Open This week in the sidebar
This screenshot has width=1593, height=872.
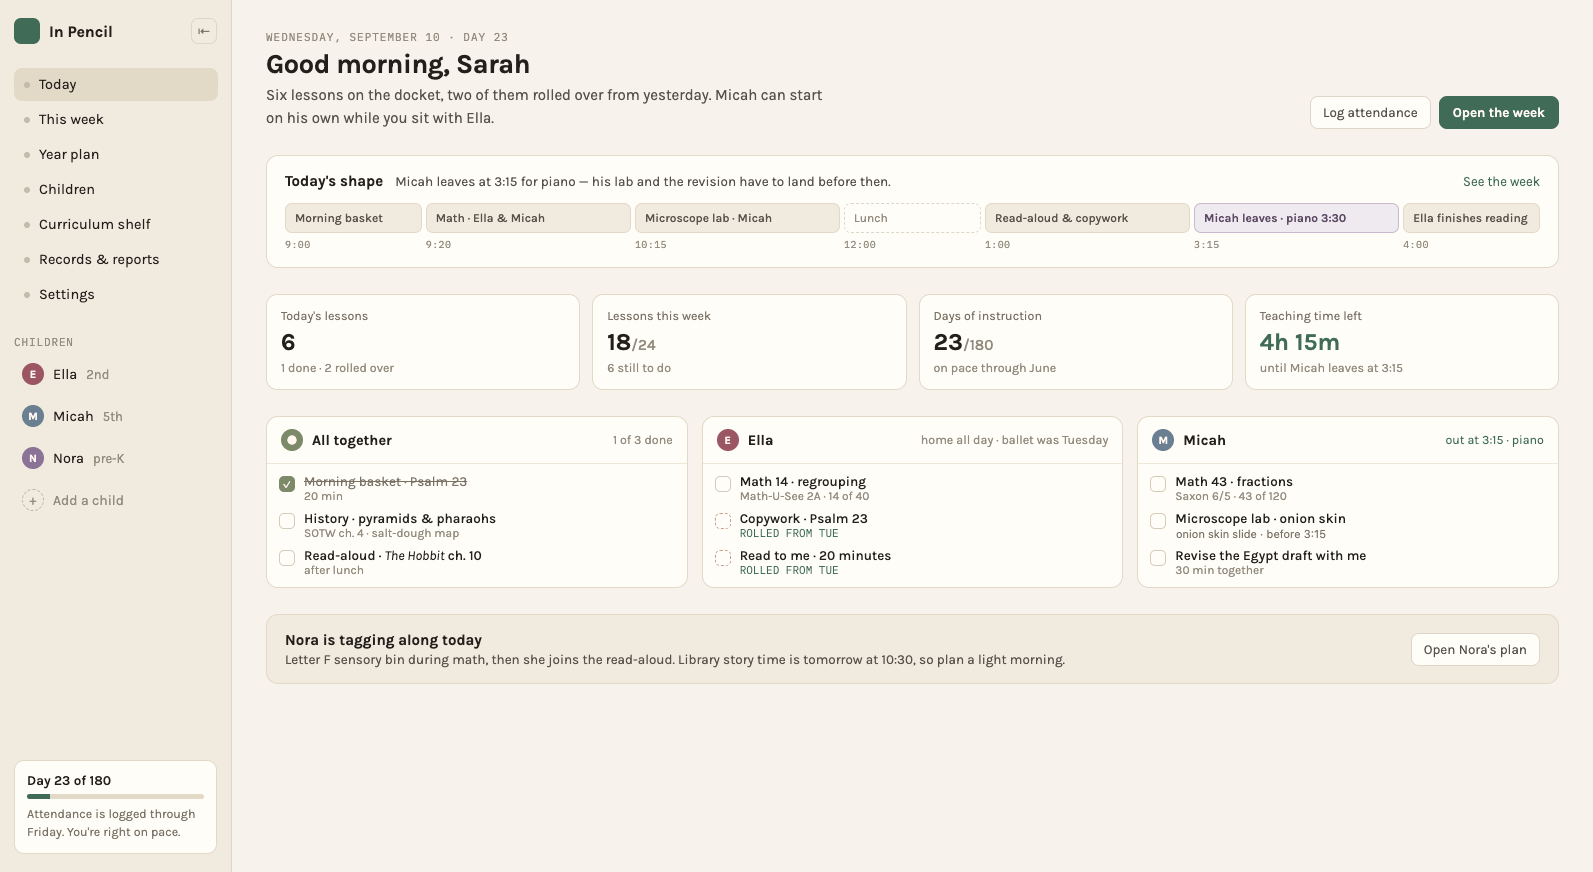point(116,119)
